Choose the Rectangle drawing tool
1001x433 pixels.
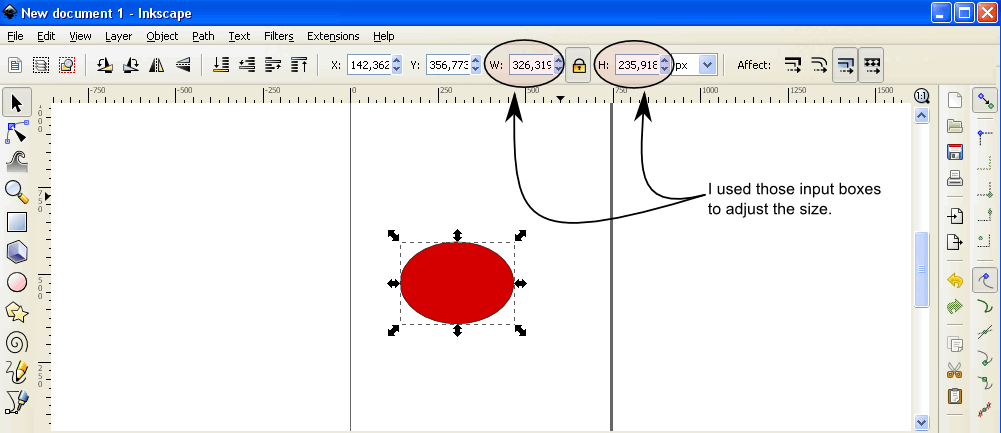click(x=17, y=222)
